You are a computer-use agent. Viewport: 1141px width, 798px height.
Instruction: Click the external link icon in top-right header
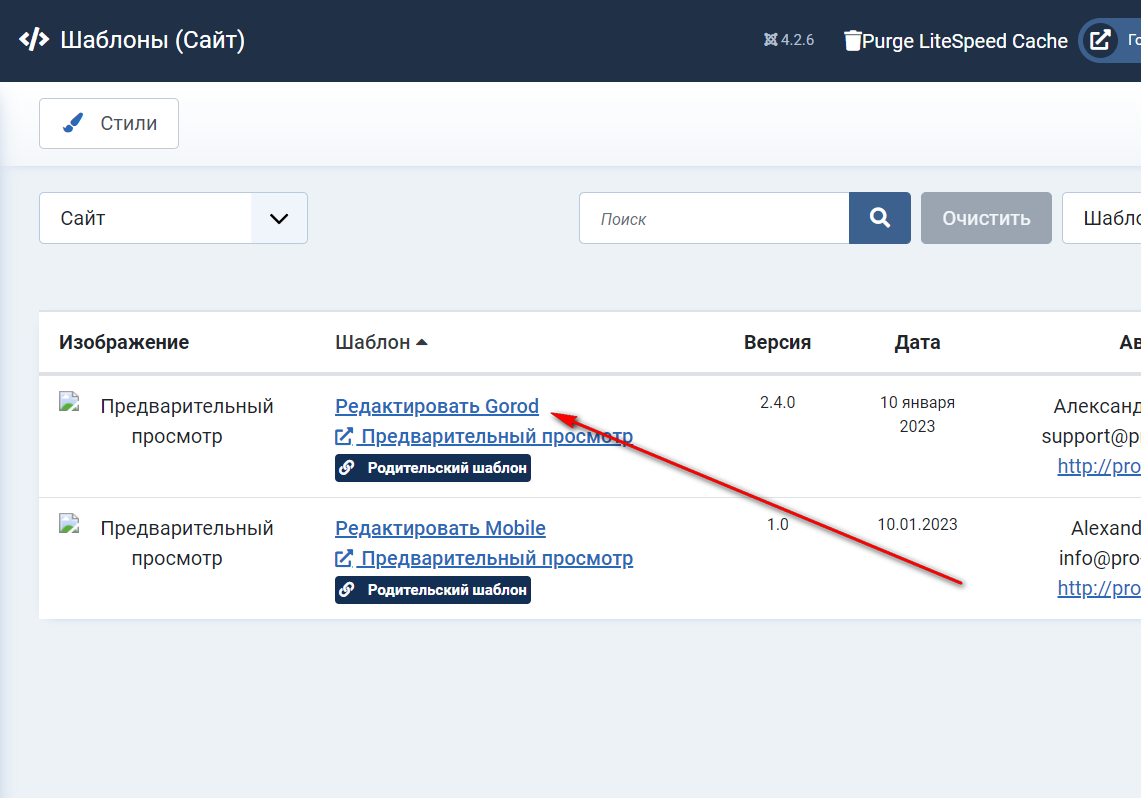tap(1100, 41)
